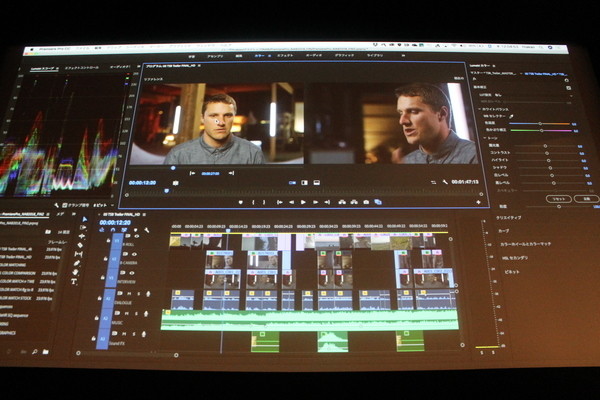This screenshot has width=600, height=400.
Task: Export frame with camera icon
Action: point(366,202)
